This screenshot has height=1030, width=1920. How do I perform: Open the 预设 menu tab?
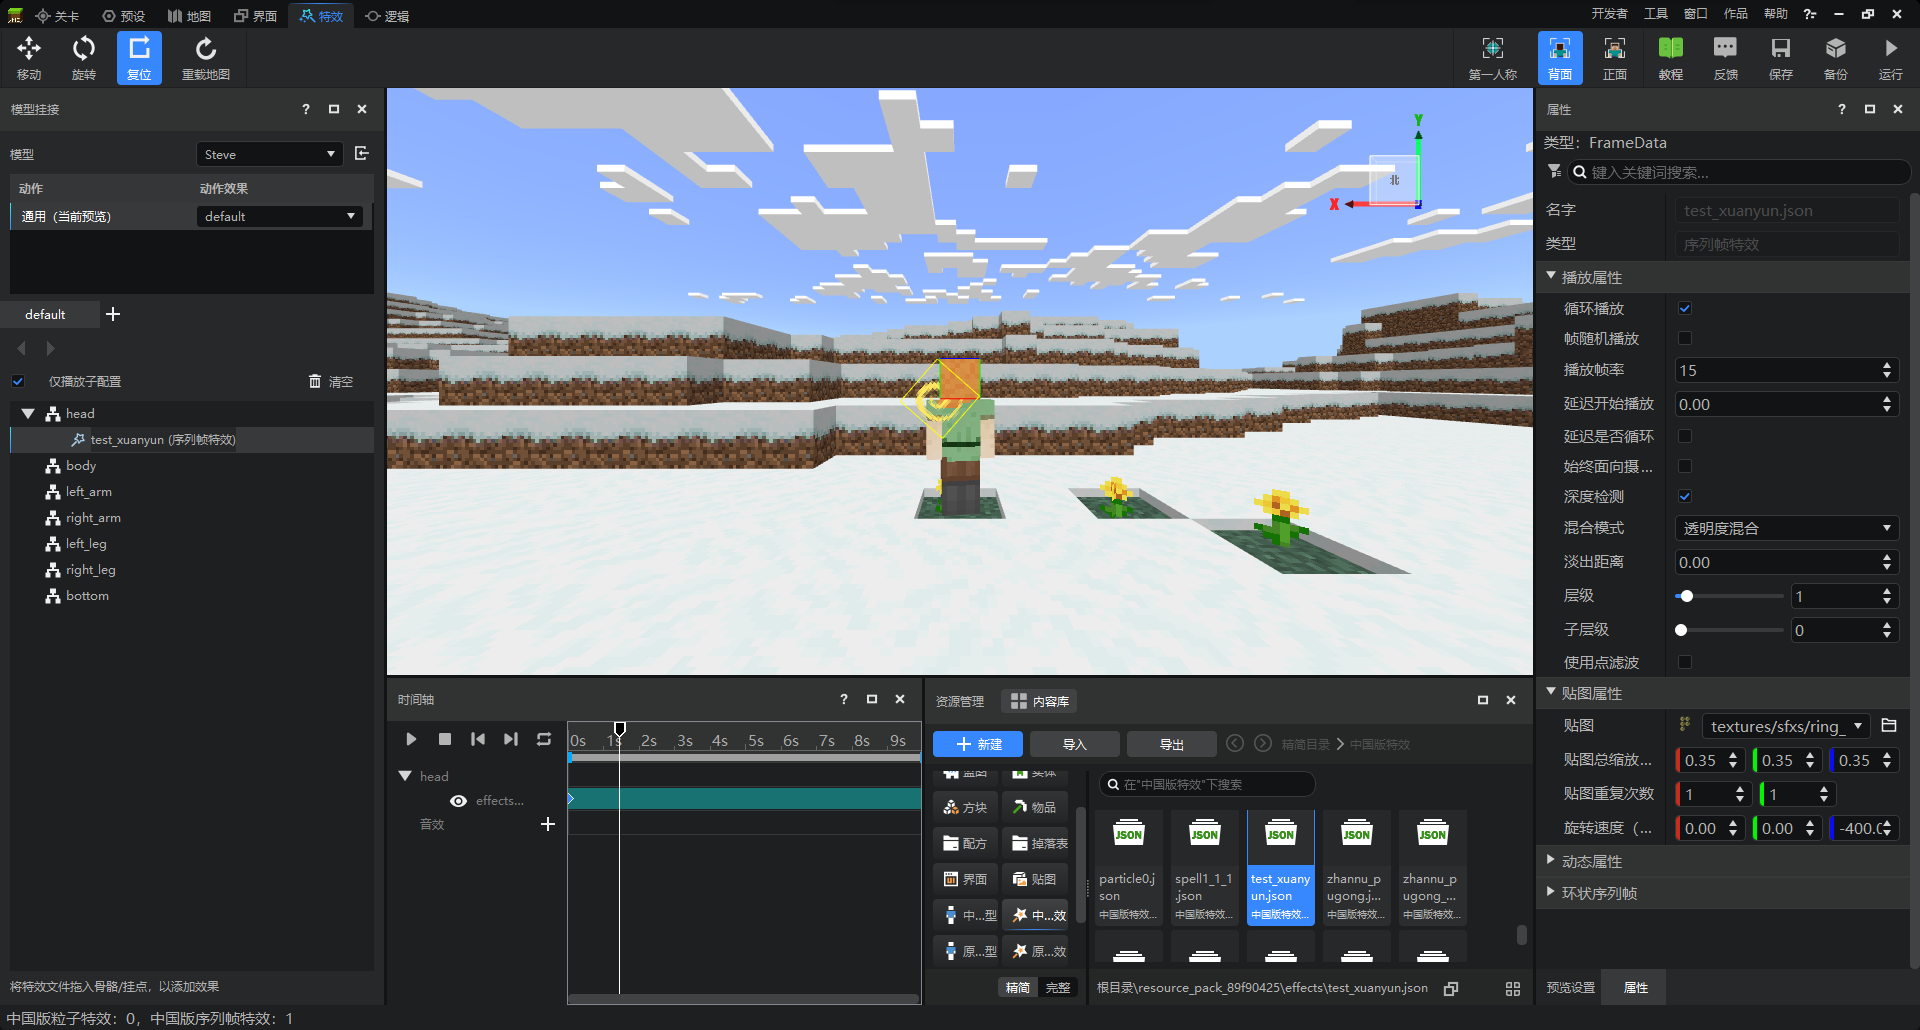pyautogui.click(x=124, y=16)
